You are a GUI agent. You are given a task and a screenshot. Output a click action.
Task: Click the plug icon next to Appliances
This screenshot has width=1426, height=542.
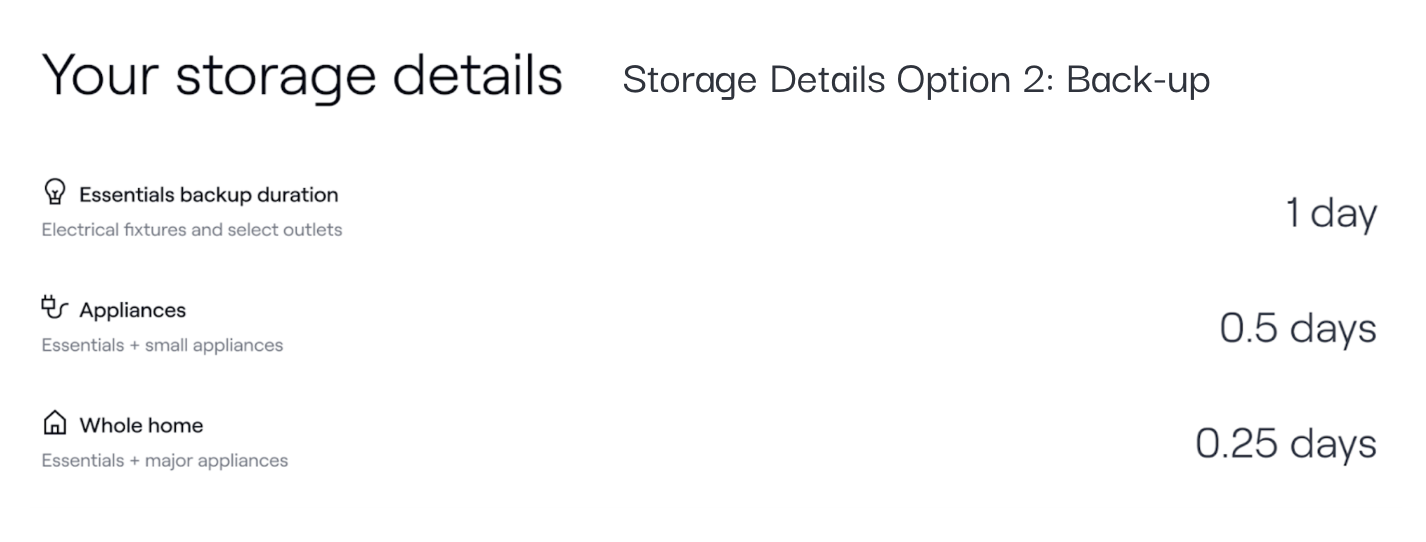[x=55, y=308]
